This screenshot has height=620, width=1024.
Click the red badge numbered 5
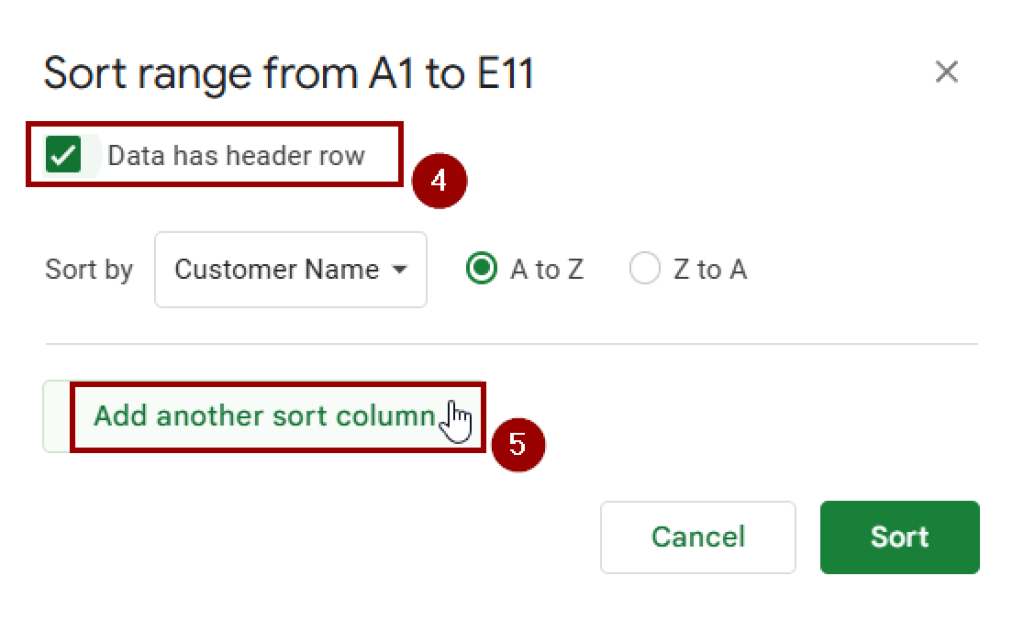pyautogui.click(x=519, y=447)
